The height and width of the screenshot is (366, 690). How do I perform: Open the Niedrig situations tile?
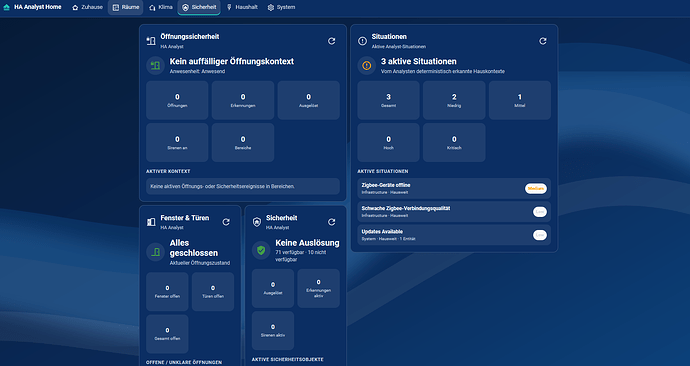[x=454, y=100]
